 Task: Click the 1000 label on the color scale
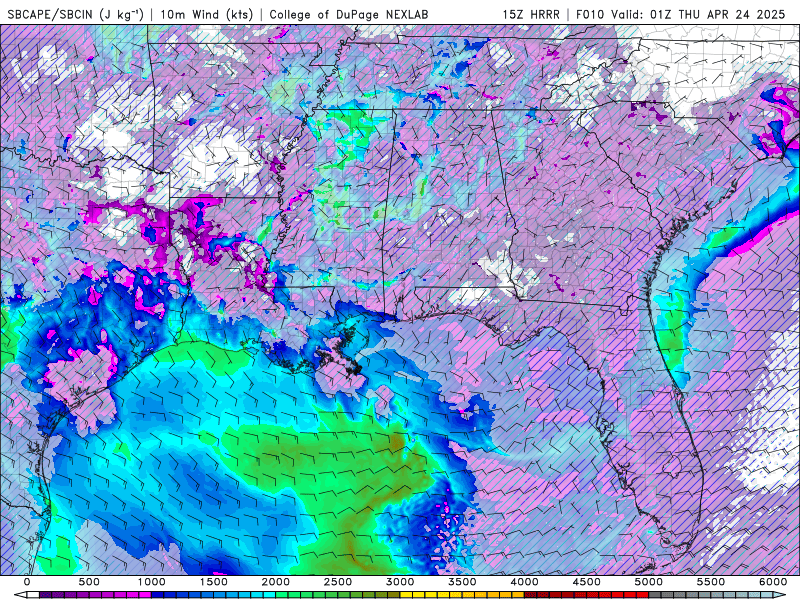click(152, 582)
